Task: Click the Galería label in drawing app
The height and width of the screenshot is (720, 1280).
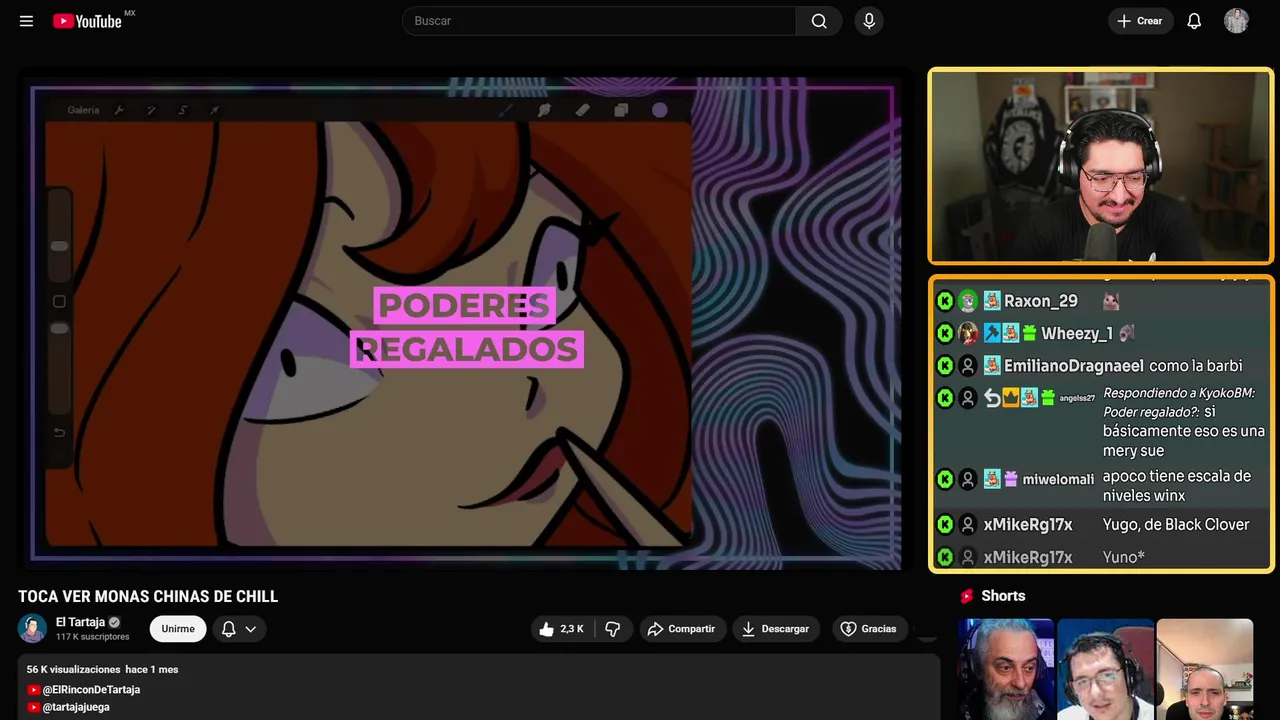Action: click(83, 110)
